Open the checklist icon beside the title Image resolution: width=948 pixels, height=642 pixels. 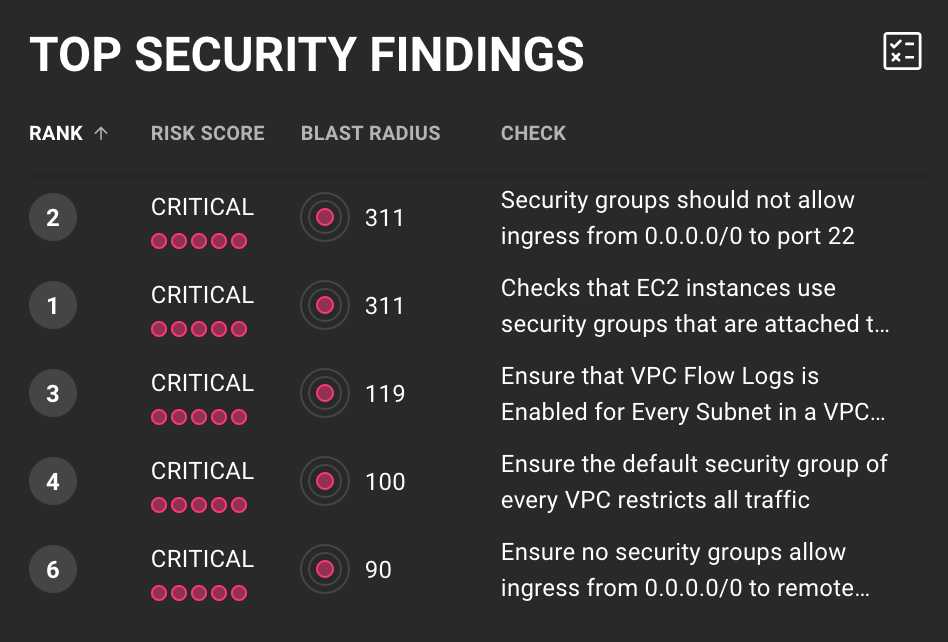pyautogui.click(x=902, y=51)
